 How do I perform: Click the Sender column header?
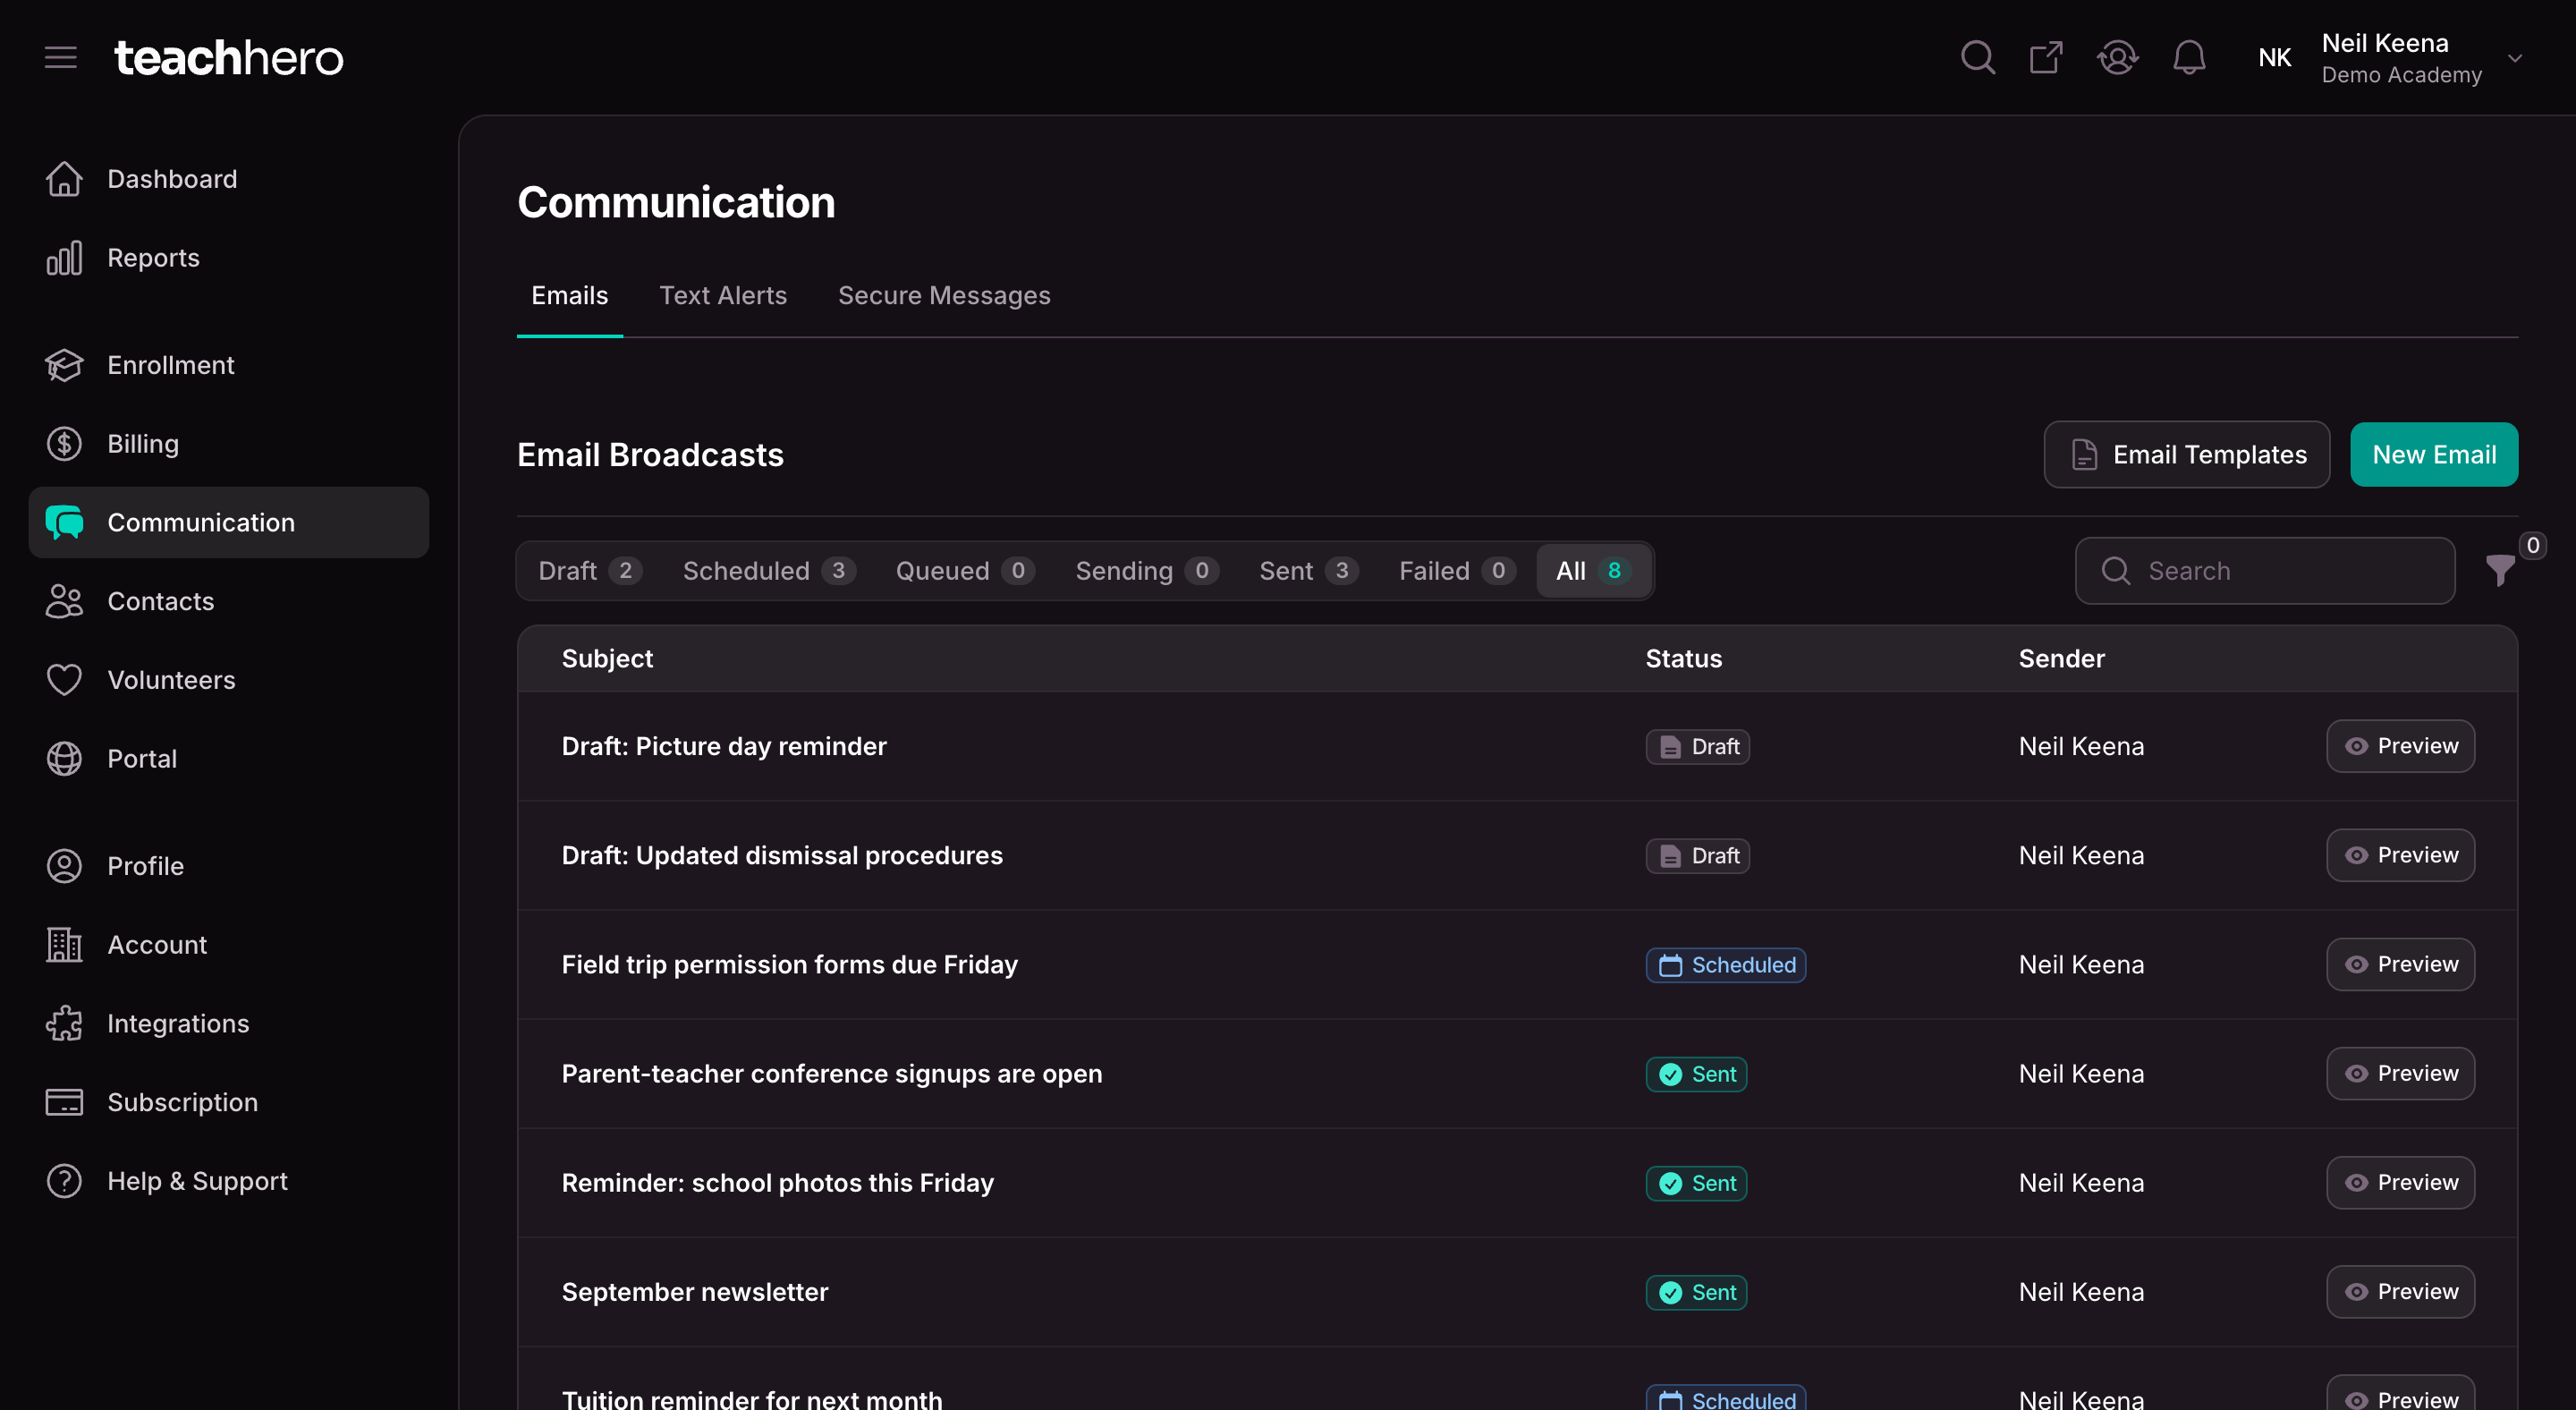click(x=2061, y=658)
